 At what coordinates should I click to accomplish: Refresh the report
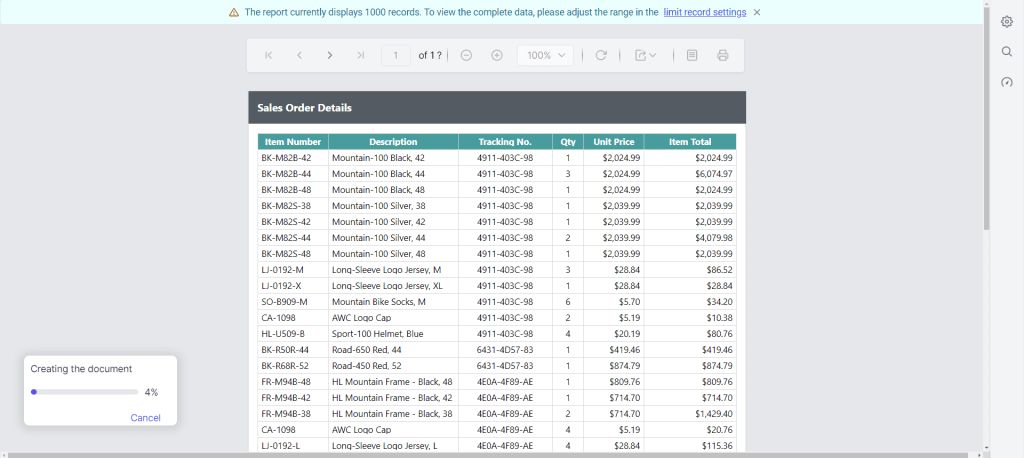tap(601, 56)
